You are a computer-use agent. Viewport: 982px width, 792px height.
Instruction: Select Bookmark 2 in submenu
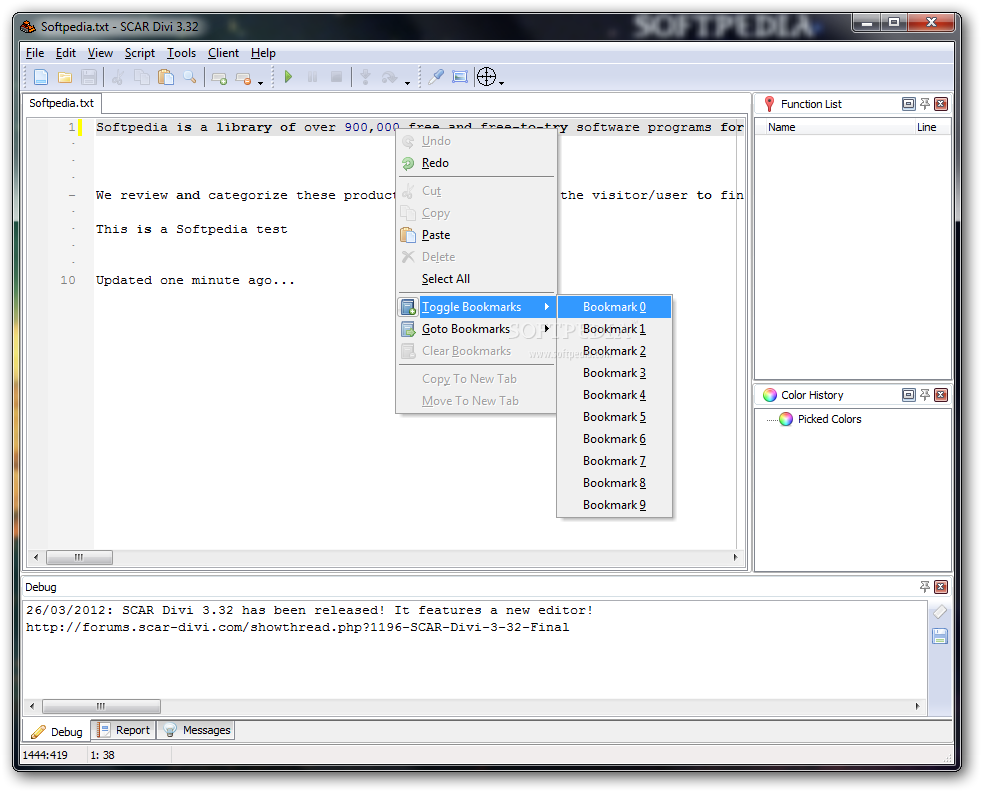pyautogui.click(x=614, y=351)
